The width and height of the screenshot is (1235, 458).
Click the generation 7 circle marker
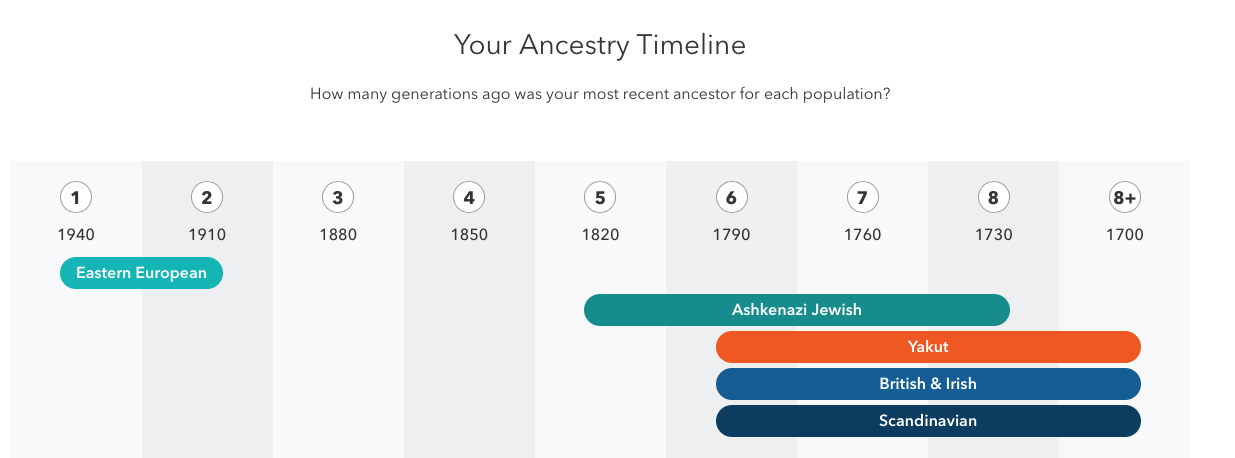pos(862,198)
